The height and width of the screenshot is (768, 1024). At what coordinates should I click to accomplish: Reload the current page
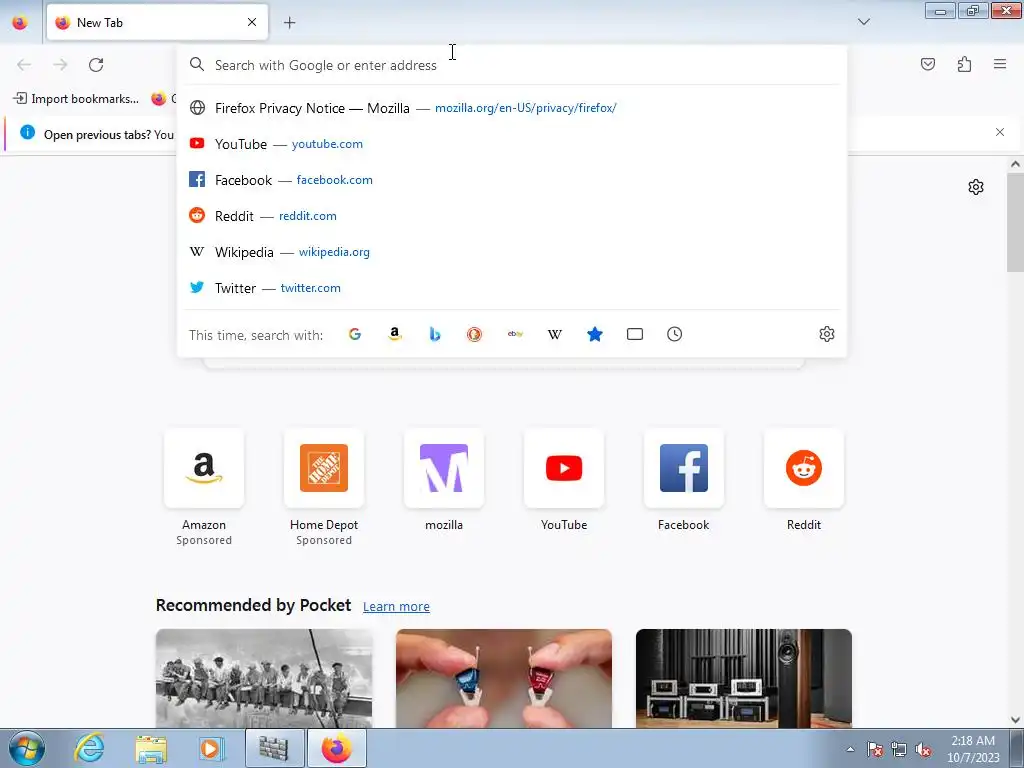tap(96, 65)
